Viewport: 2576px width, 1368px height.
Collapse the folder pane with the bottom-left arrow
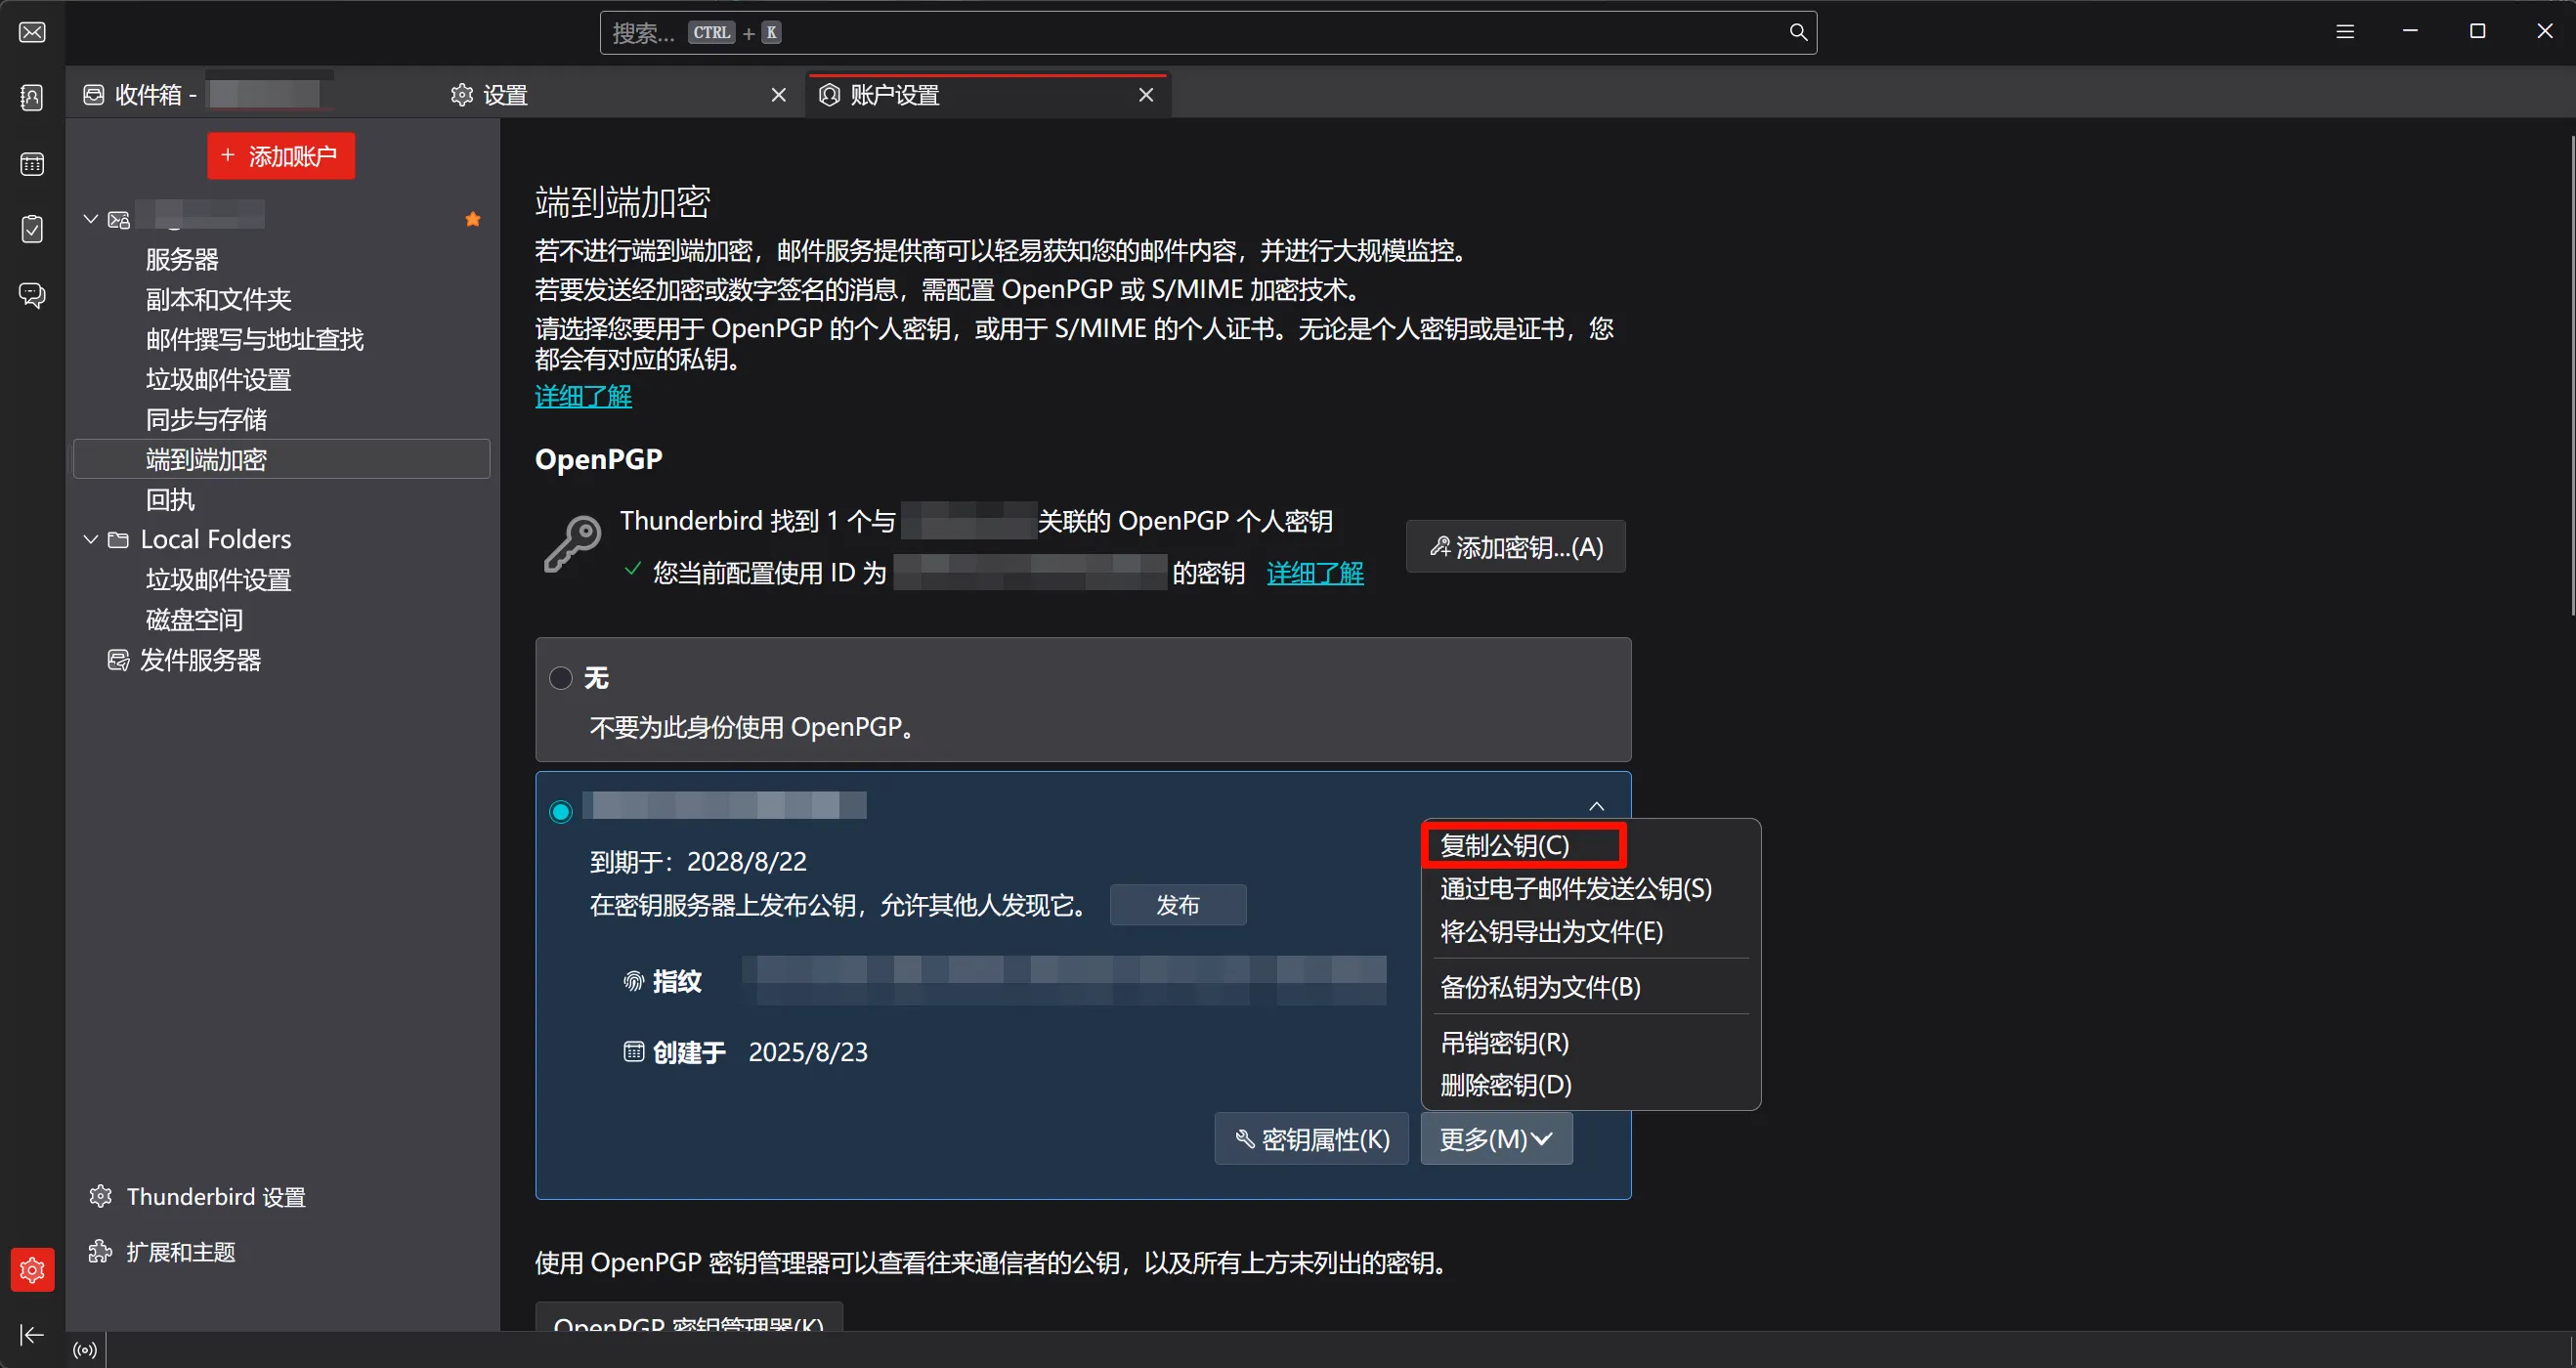click(x=31, y=1334)
